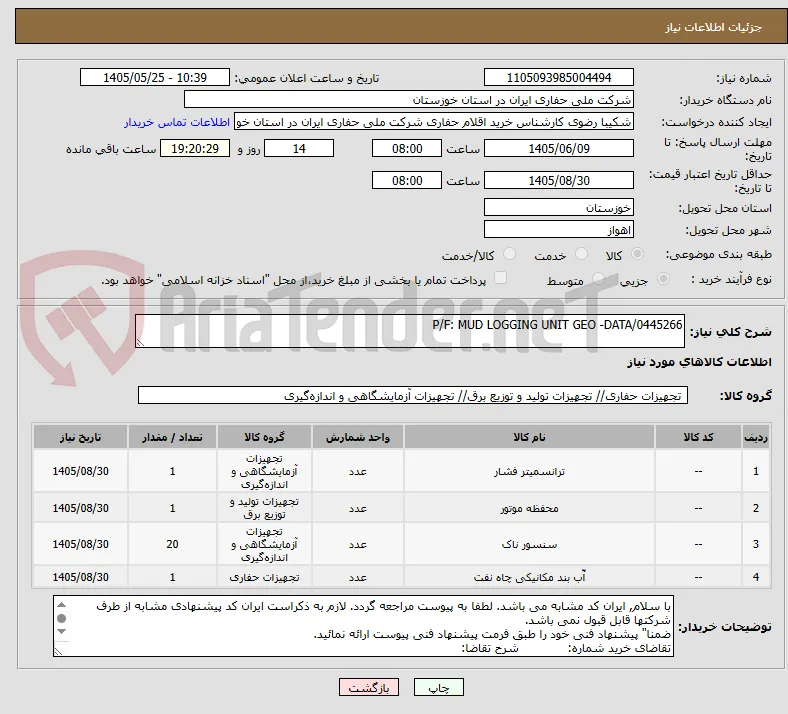Click تجهیزات تولید و توزیع برق group cell

(264, 508)
